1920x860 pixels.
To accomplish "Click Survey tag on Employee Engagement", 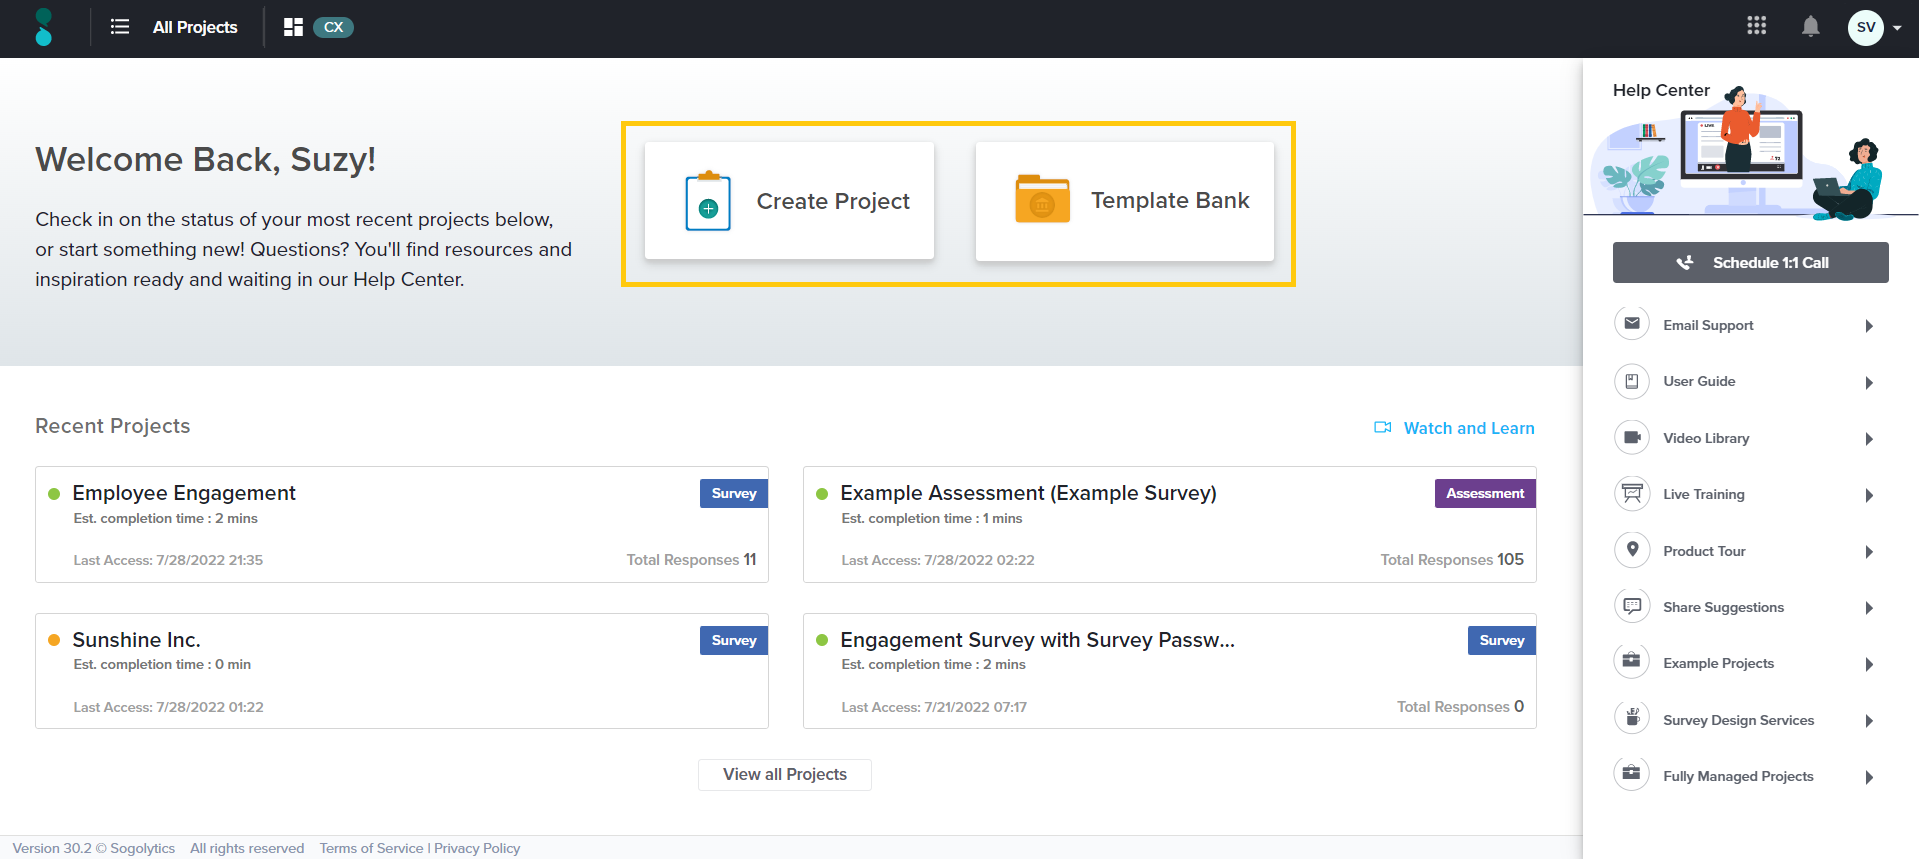I will [734, 493].
